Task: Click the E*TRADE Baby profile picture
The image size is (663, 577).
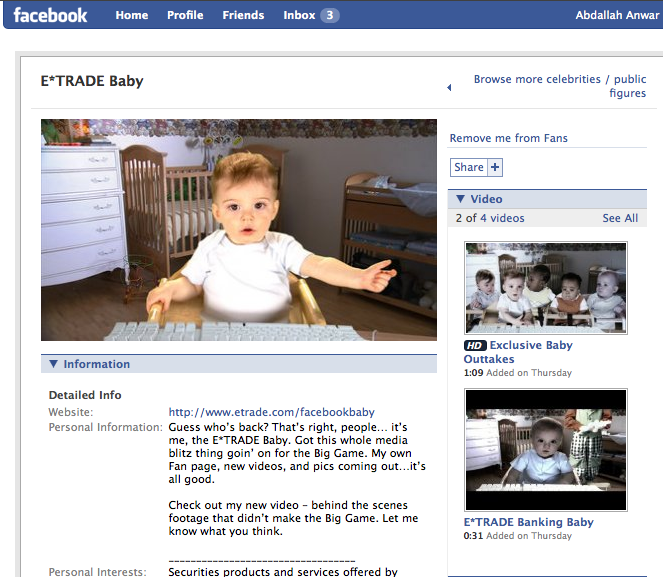Action: tap(239, 230)
